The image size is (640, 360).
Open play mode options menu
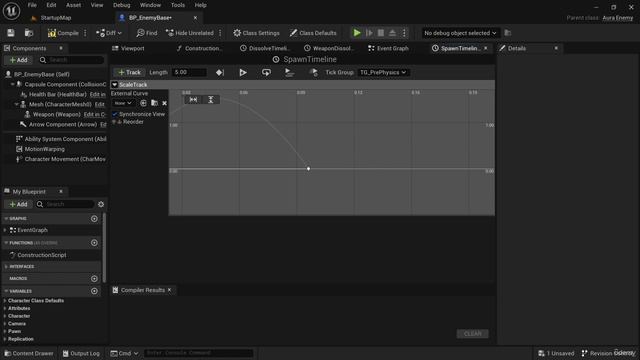404,33
